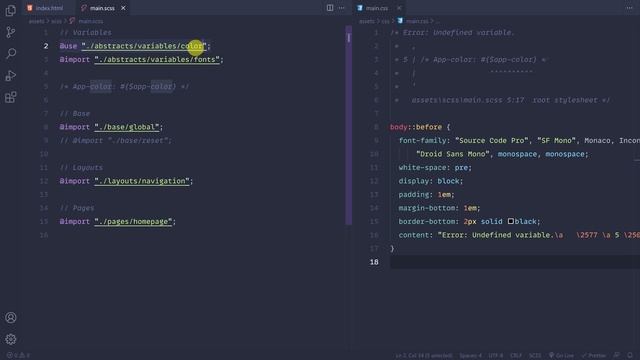This screenshot has height=360, width=640.
Task: Open the Search view in the activity bar
Action: (11, 53)
